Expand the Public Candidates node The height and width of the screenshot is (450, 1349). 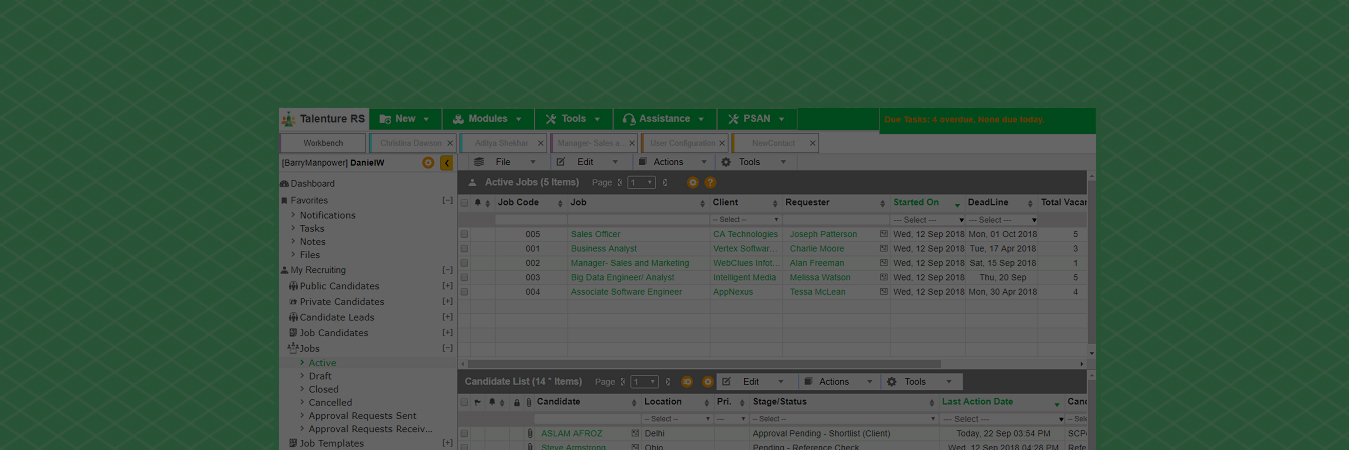(447, 286)
